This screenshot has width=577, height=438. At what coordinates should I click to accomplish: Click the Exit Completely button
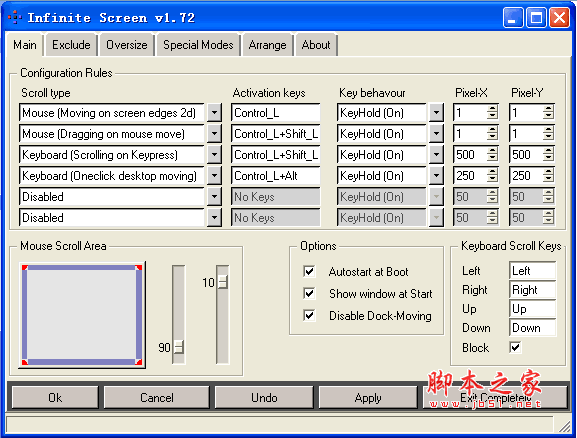pos(495,398)
